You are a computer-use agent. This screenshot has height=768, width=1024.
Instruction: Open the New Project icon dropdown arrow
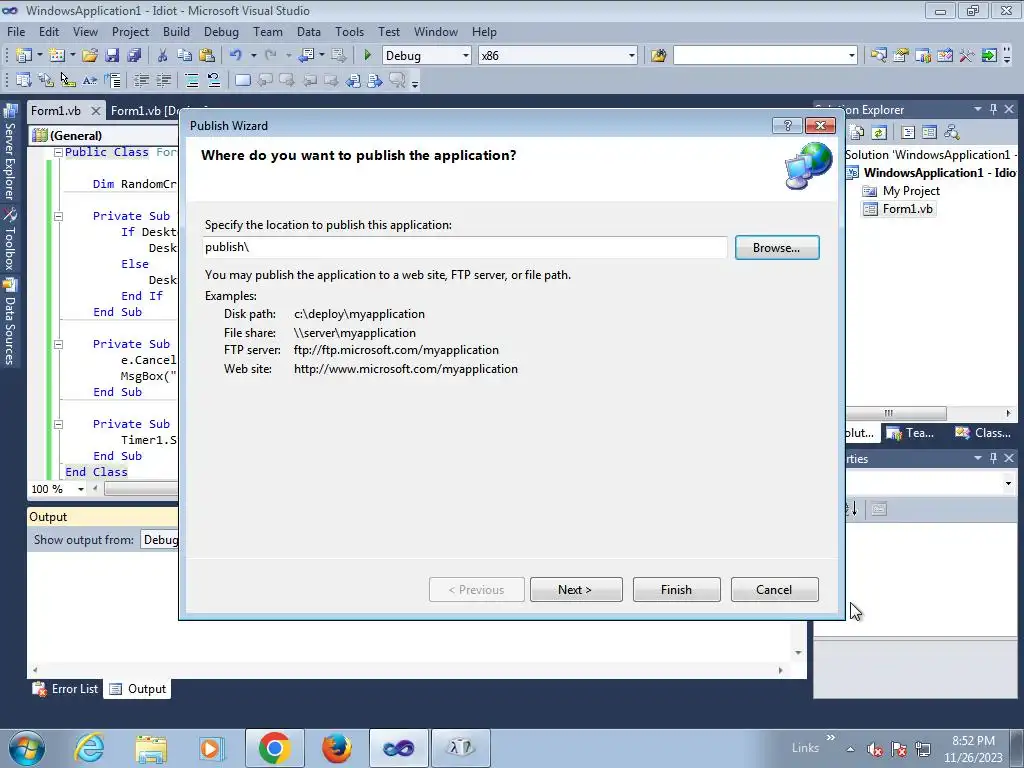tap(40, 56)
